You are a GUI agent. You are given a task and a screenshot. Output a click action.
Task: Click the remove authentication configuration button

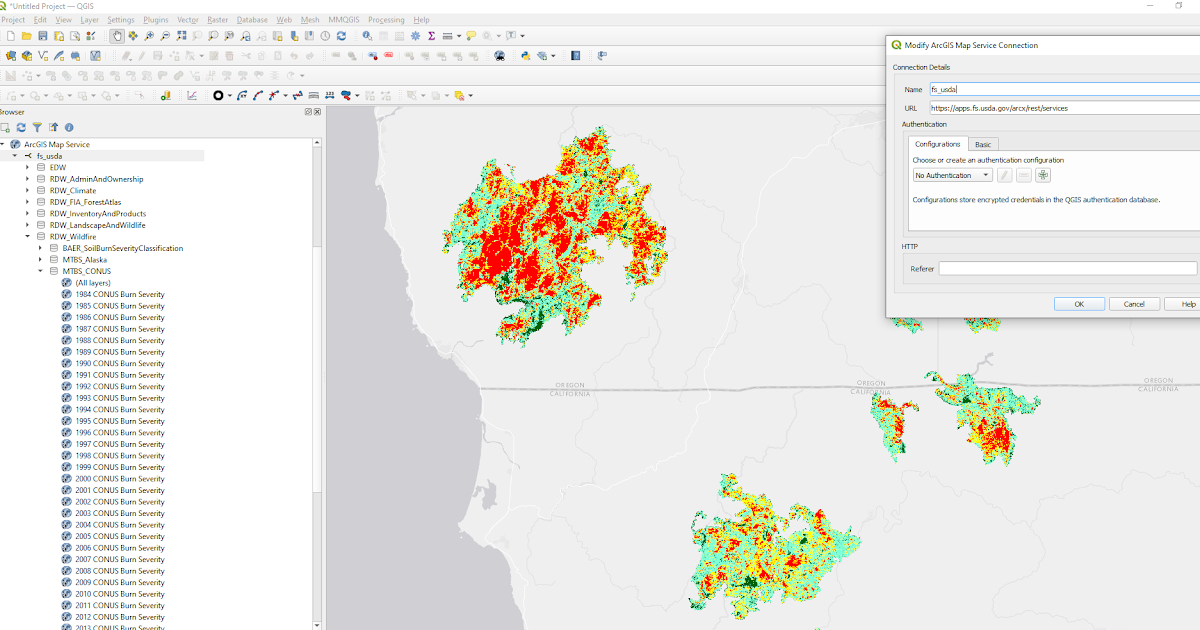[x=1024, y=175]
